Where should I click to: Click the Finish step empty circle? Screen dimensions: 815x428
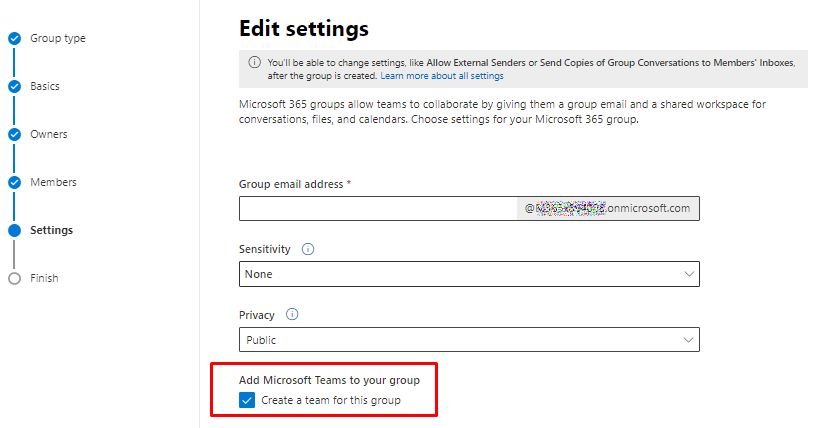14,278
